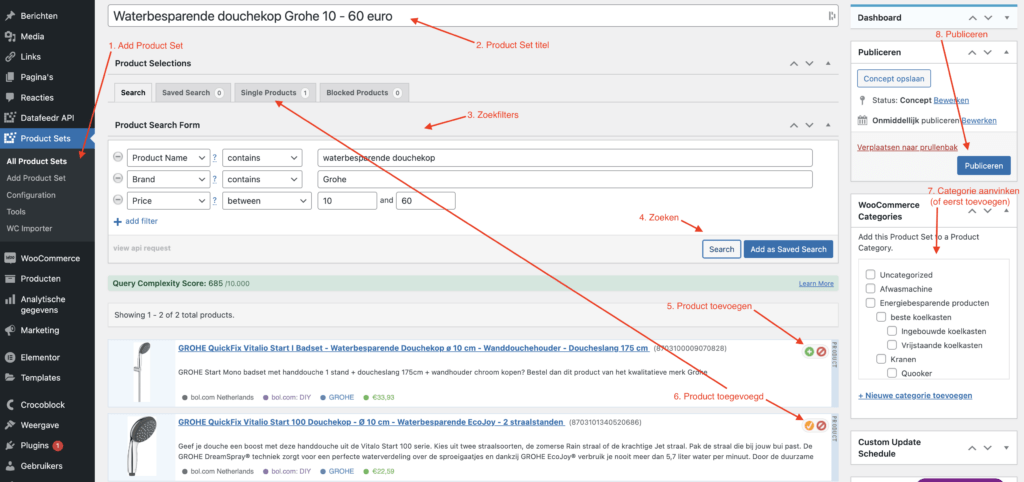1024x482 pixels.
Task: Enable the Kranen category checkbox
Action: pyautogui.click(x=881, y=359)
